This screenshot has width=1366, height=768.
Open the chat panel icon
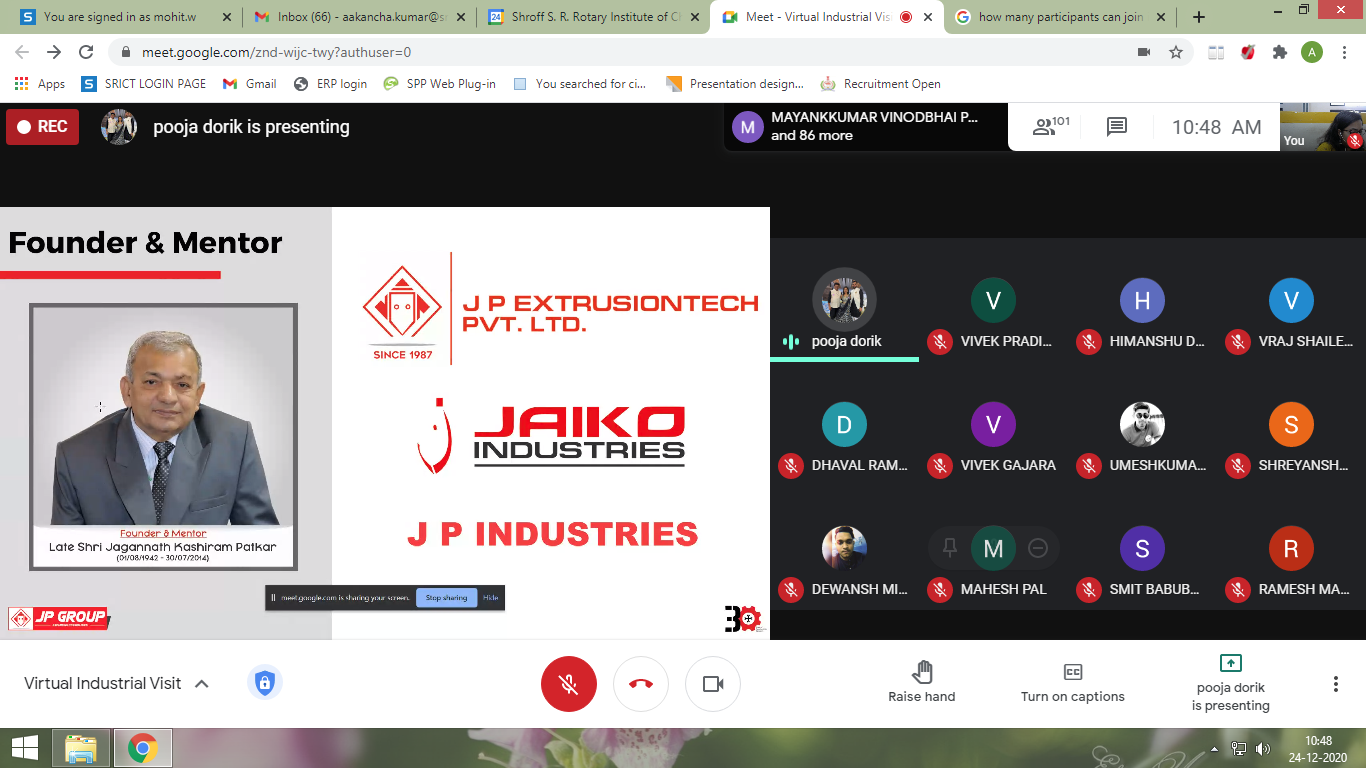point(1117,127)
